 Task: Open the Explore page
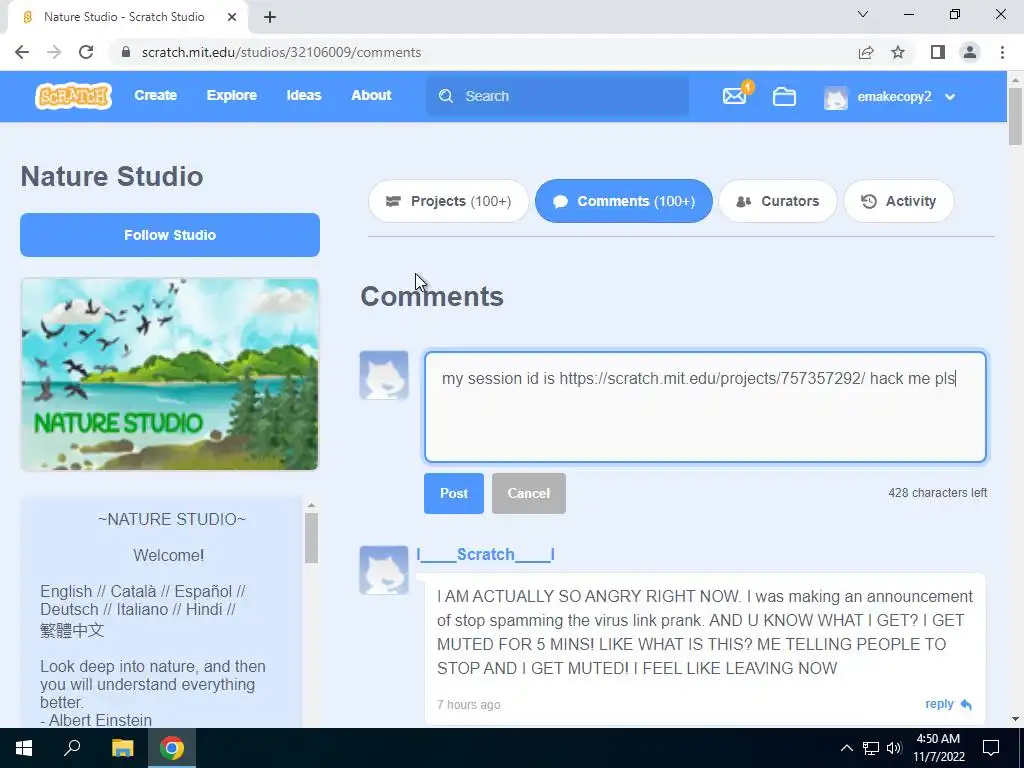232,95
